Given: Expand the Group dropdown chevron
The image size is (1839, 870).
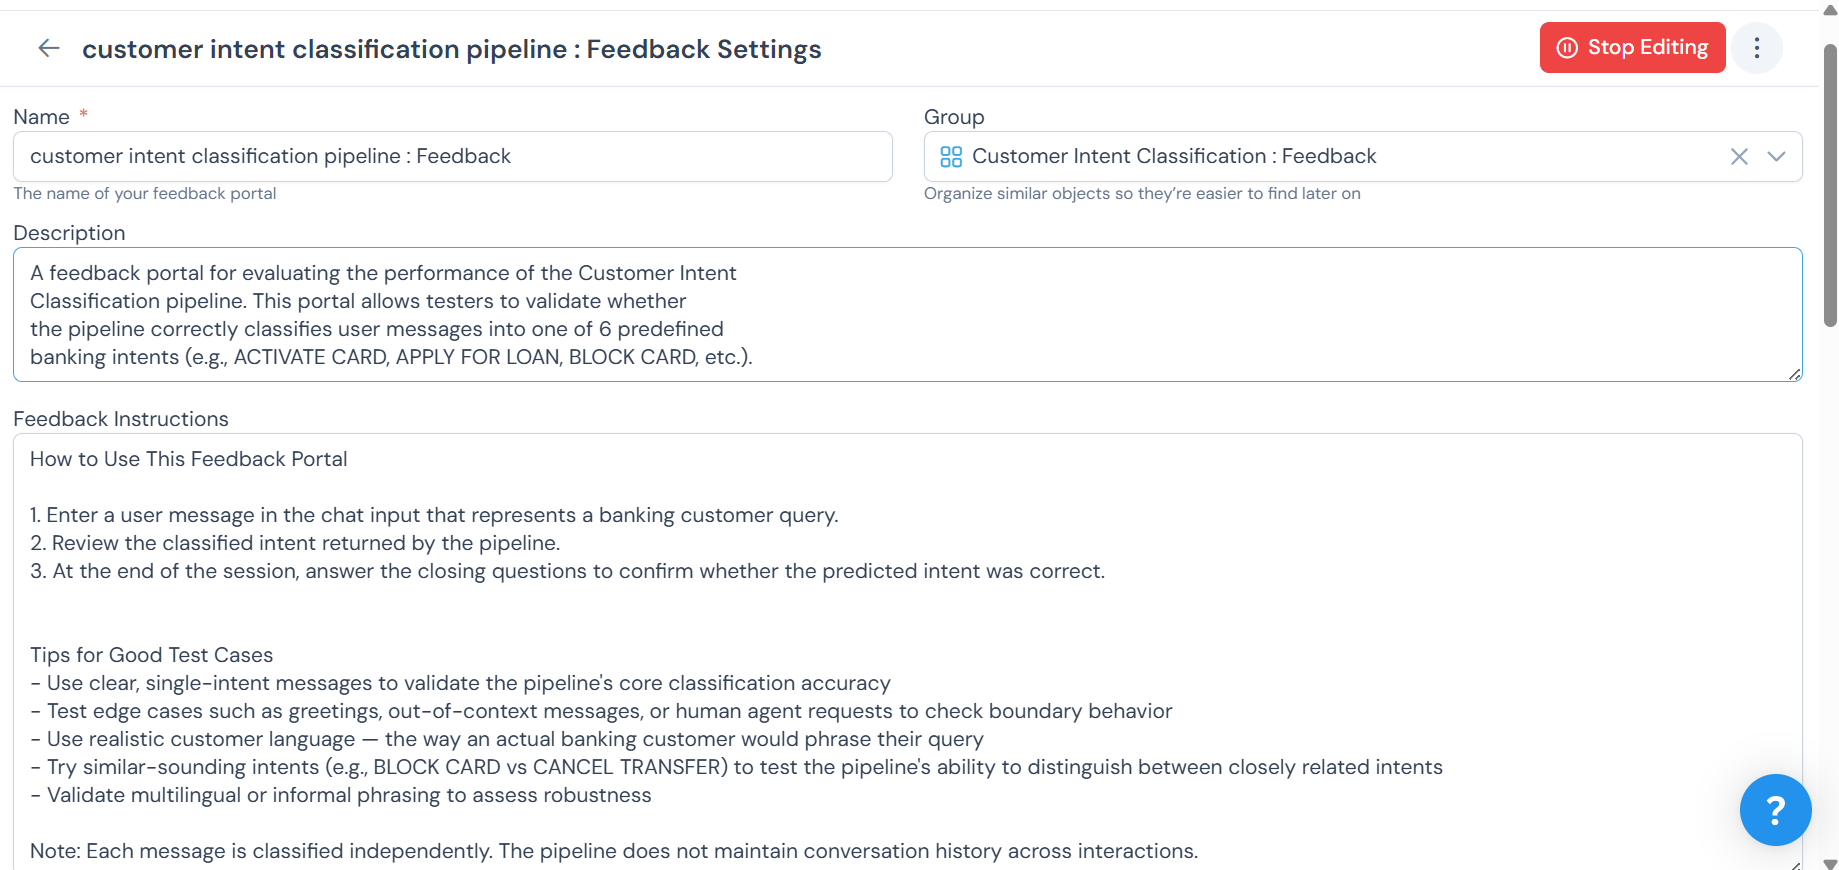Looking at the screenshot, I should point(1776,157).
